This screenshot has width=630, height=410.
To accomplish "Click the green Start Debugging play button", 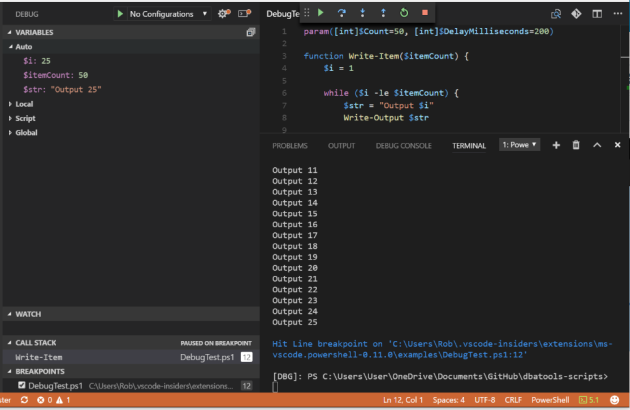I will coord(121,14).
